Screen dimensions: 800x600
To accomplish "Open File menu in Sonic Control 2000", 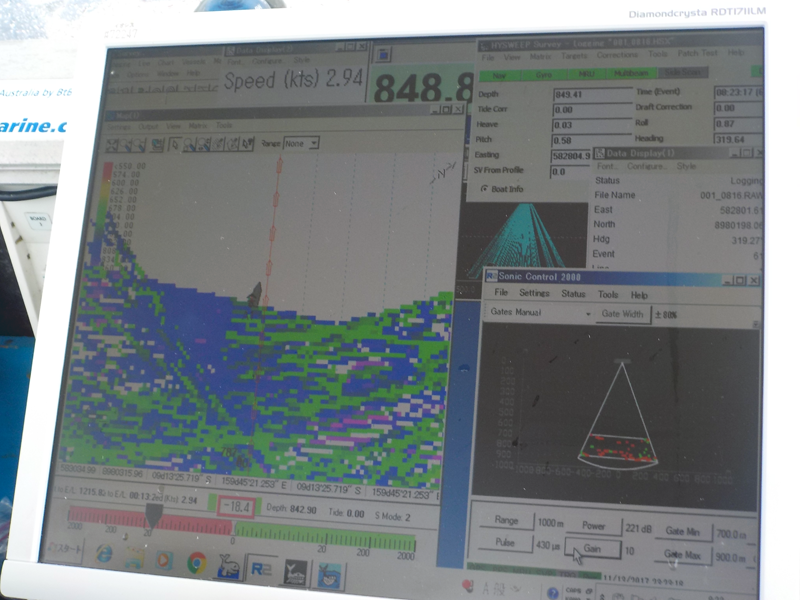I will (x=501, y=292).
